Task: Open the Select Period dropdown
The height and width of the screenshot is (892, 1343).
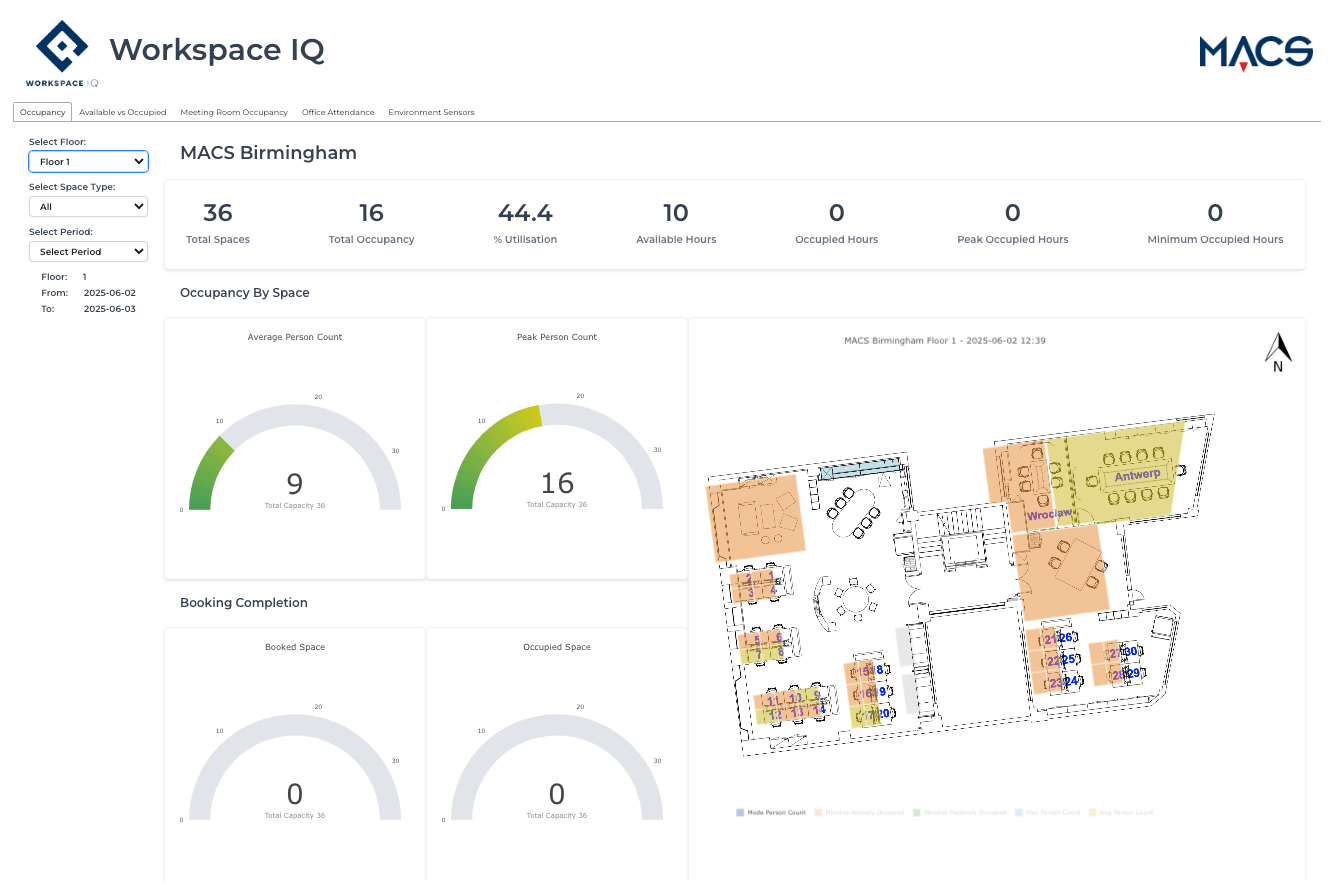Action: (x=88, y=251)
